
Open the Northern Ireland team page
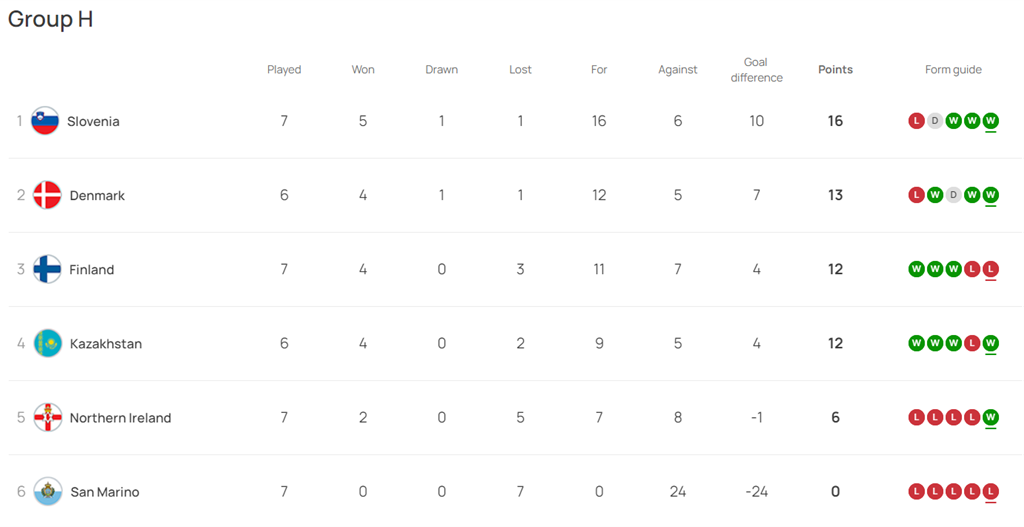coord(120,418)
